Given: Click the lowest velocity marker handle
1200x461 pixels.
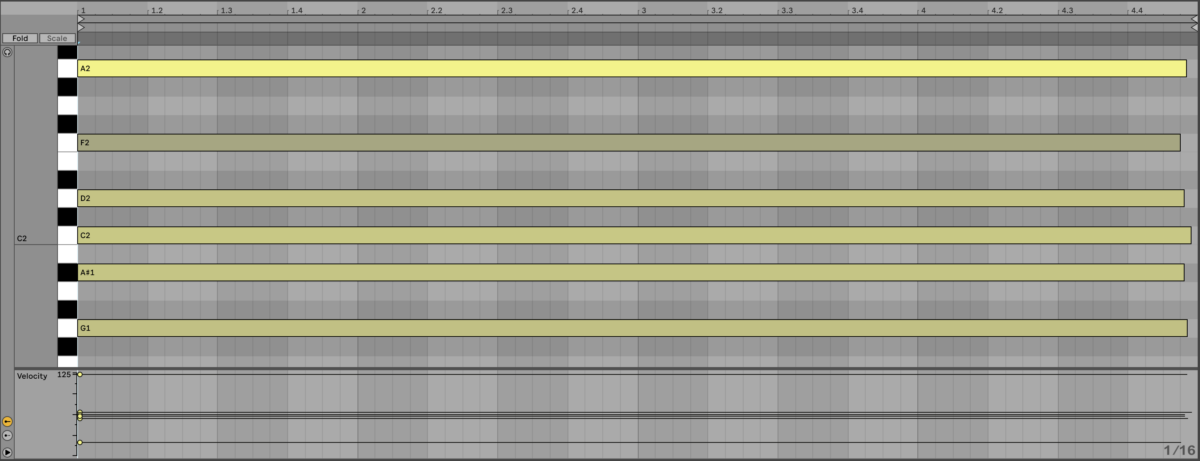Looking at the screenshot, I should pos(80,442).
